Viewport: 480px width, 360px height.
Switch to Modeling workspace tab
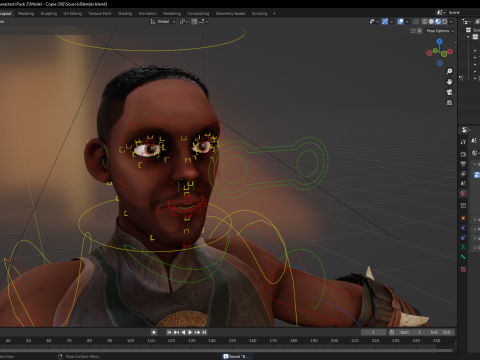click(26, 13)
